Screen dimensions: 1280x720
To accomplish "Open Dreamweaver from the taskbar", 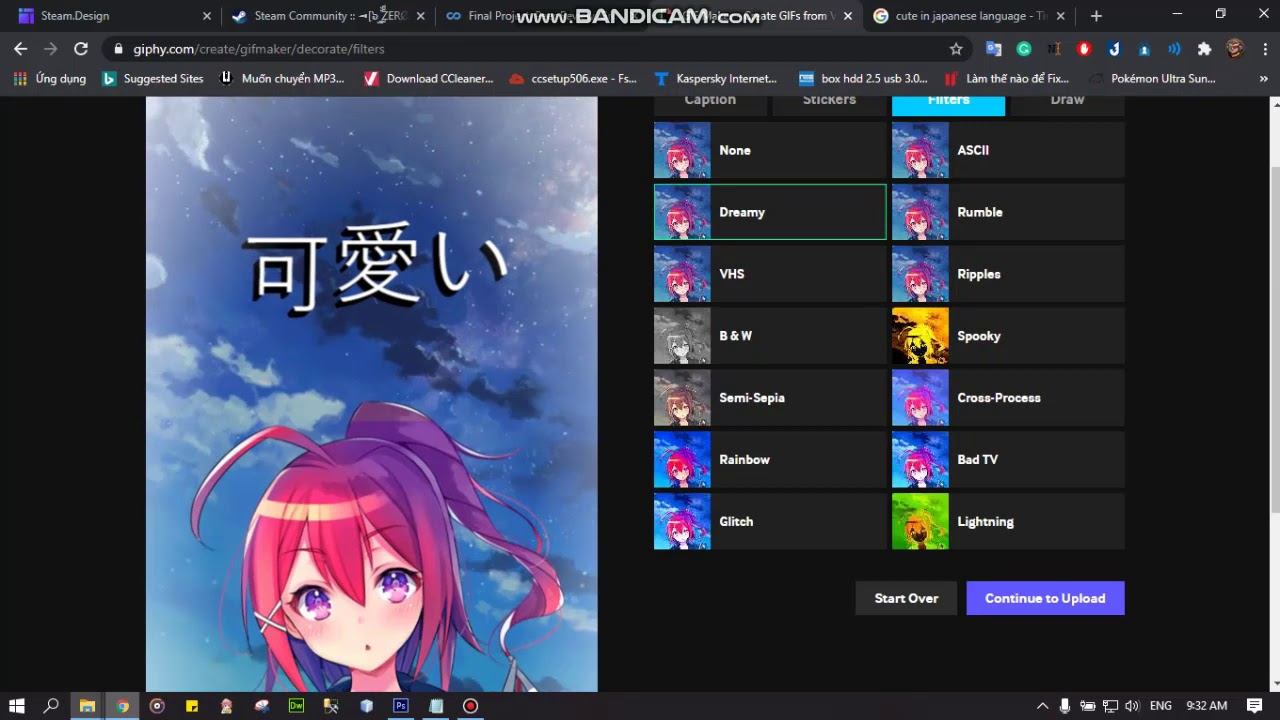I will tap(296, 705).
